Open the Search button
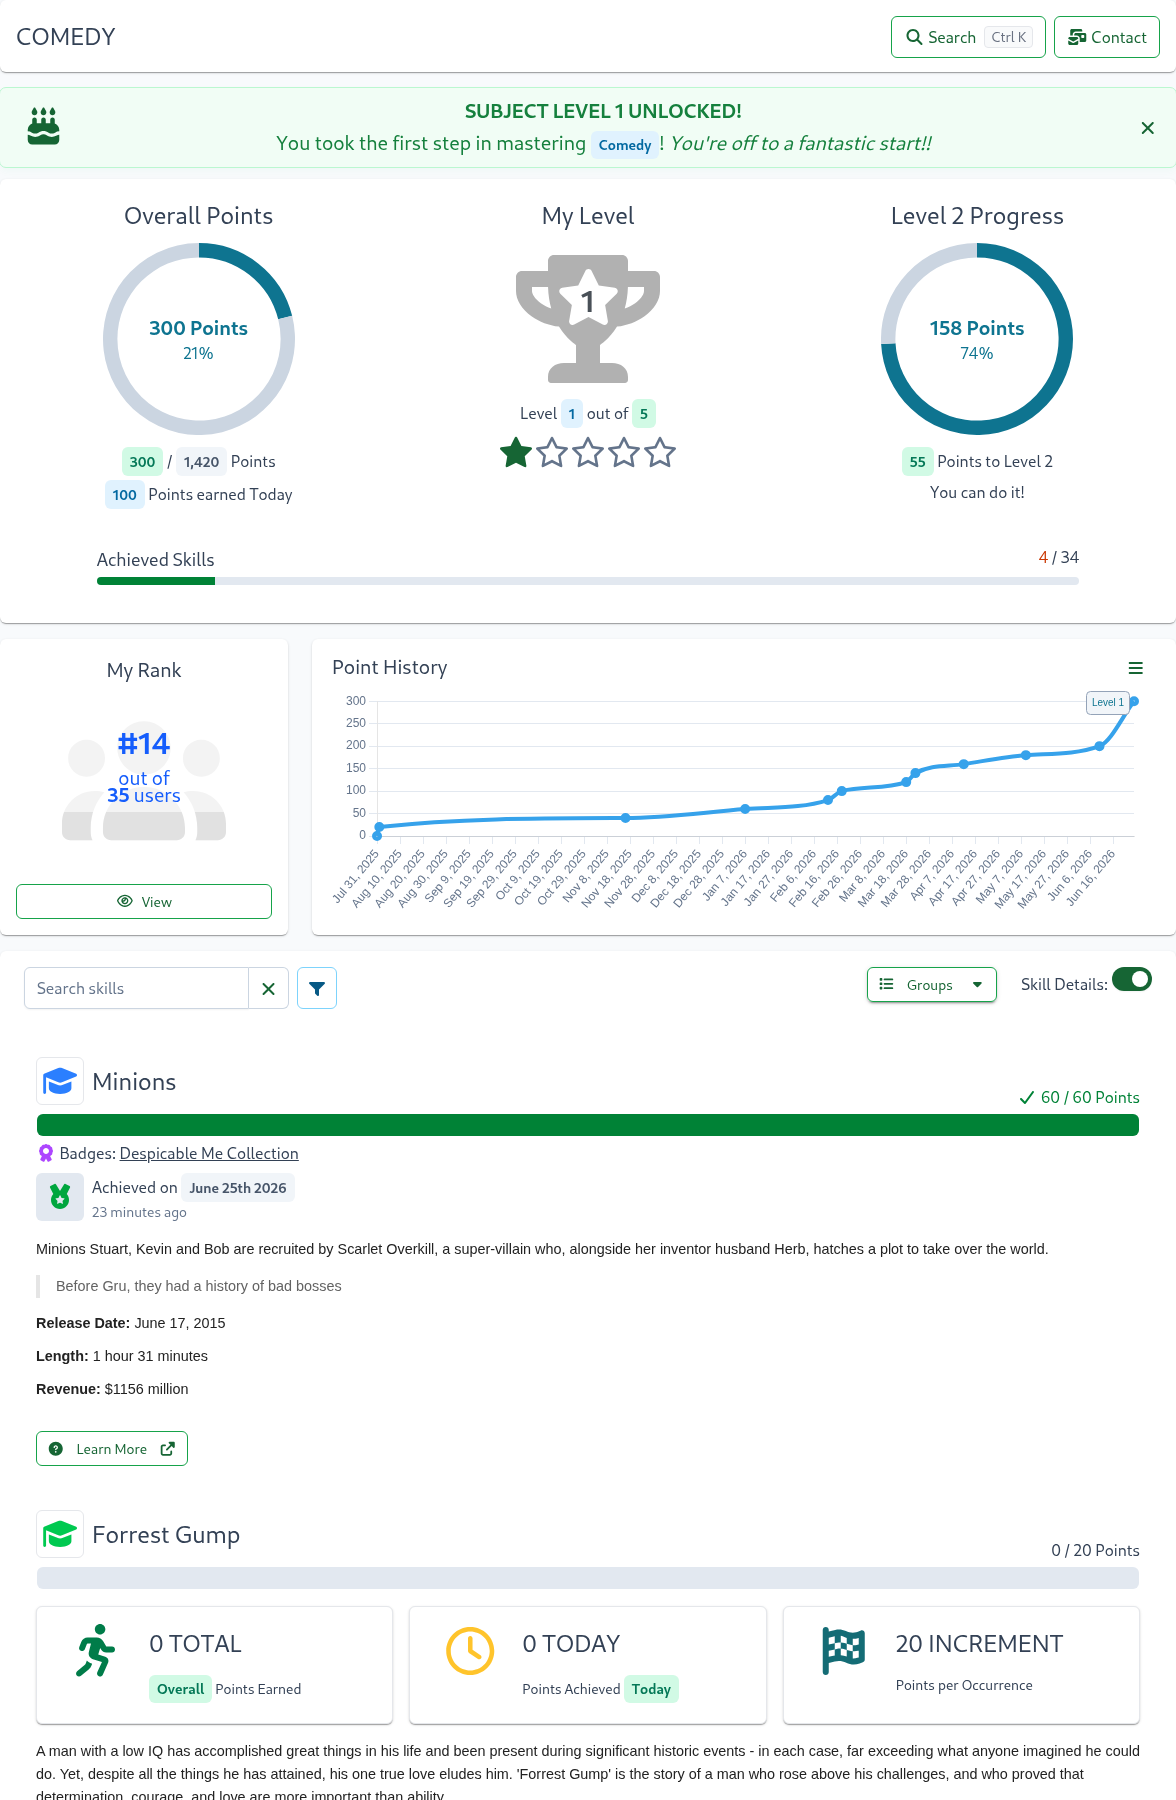Viewport: 1176px width, 1800px height. coord(968,37)
